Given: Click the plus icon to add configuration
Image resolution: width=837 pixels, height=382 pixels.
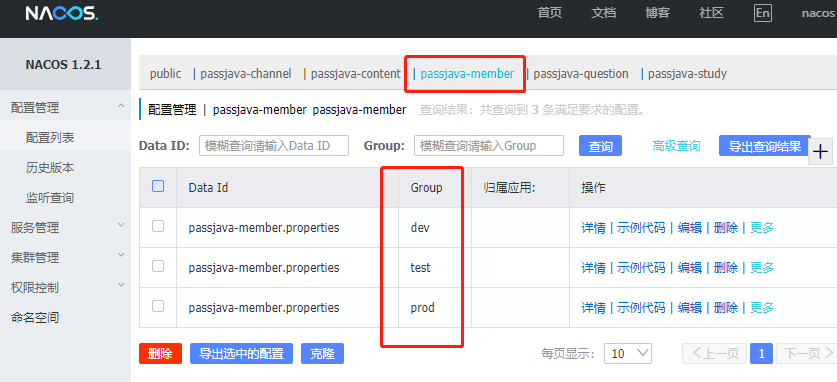Looking at the screenshot, I should (820, 152).
